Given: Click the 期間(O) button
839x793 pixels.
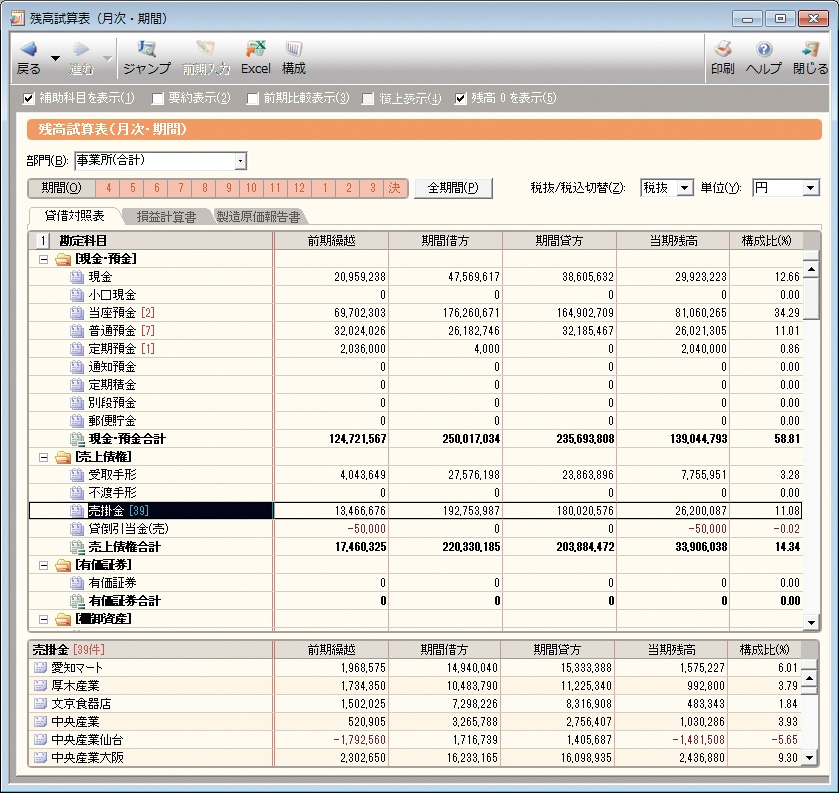Looking at the screenshot, I should (x=62, y=188).
